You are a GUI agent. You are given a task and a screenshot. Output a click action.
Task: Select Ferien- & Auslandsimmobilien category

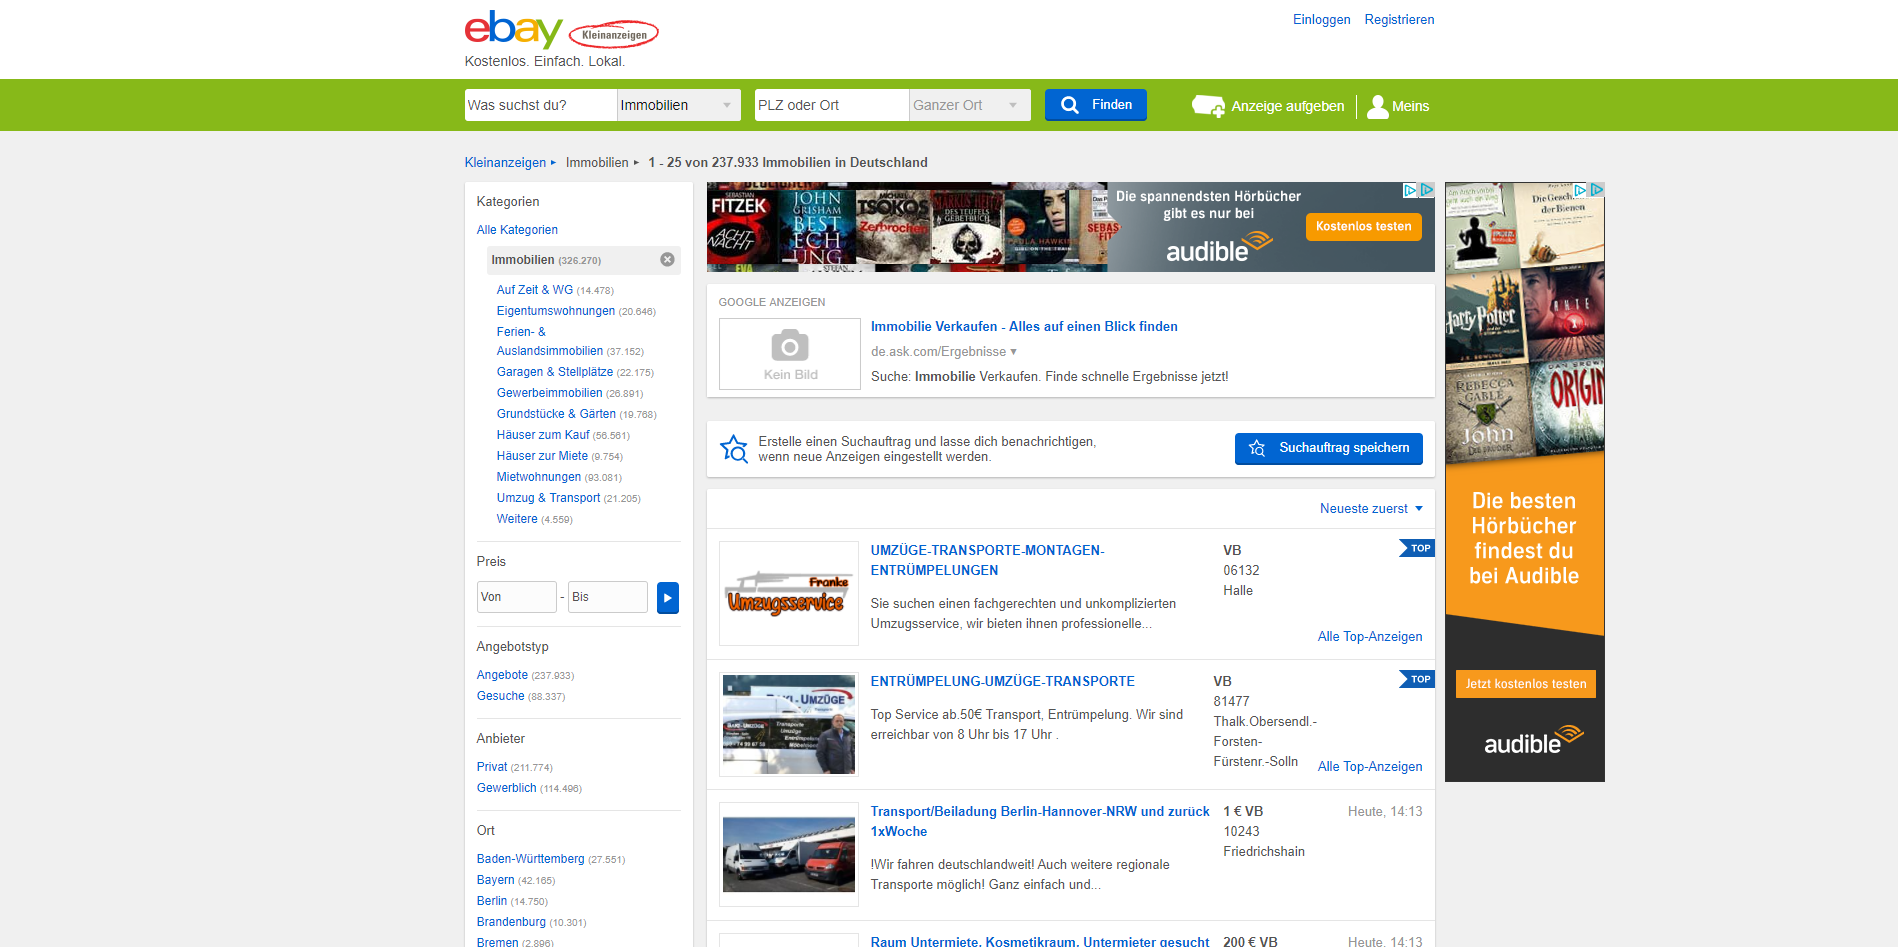tap(549, 341)
